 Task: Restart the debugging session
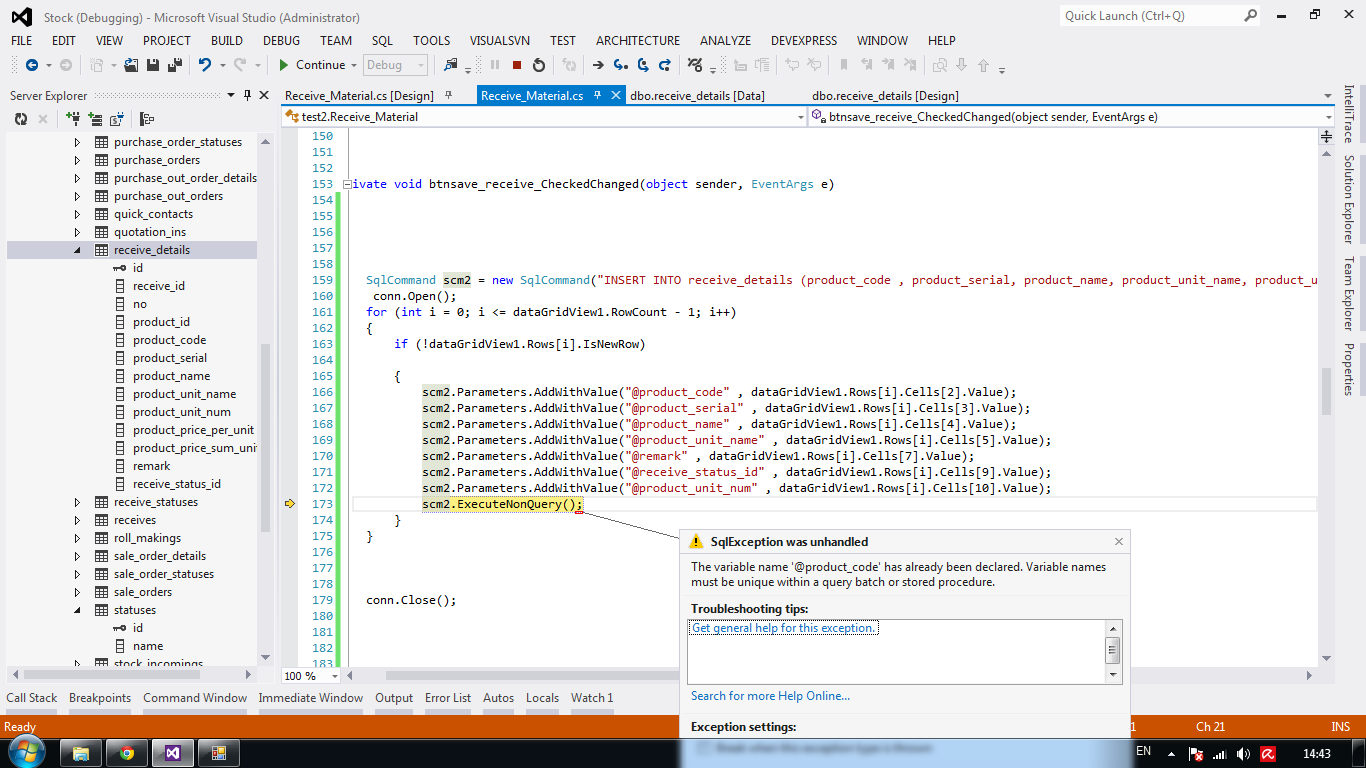(539, 65)
